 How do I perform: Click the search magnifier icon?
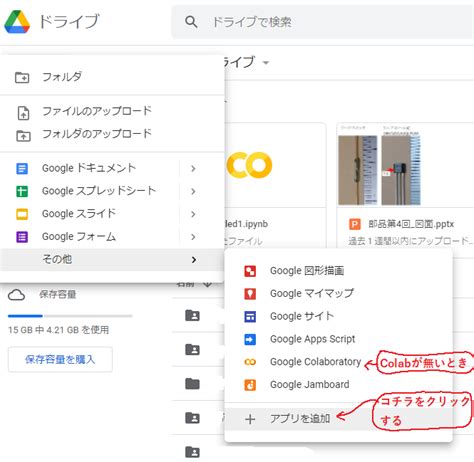(x=191, y=22)
